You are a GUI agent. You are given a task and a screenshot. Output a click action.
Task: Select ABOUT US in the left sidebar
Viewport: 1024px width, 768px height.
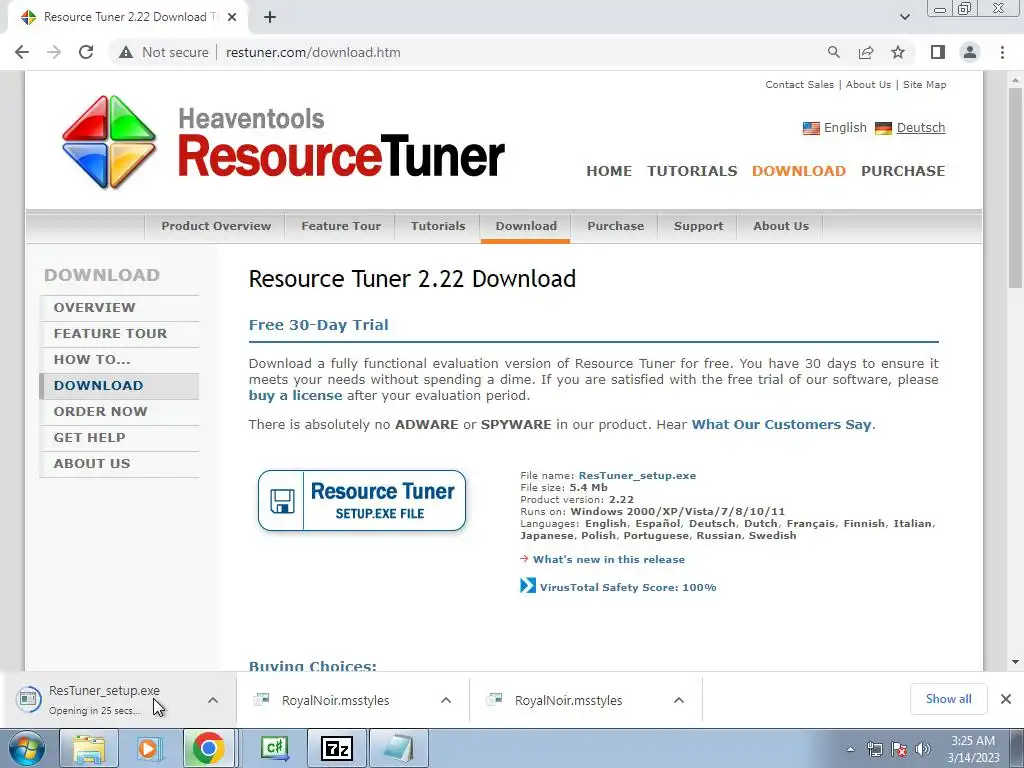(119, 464)
